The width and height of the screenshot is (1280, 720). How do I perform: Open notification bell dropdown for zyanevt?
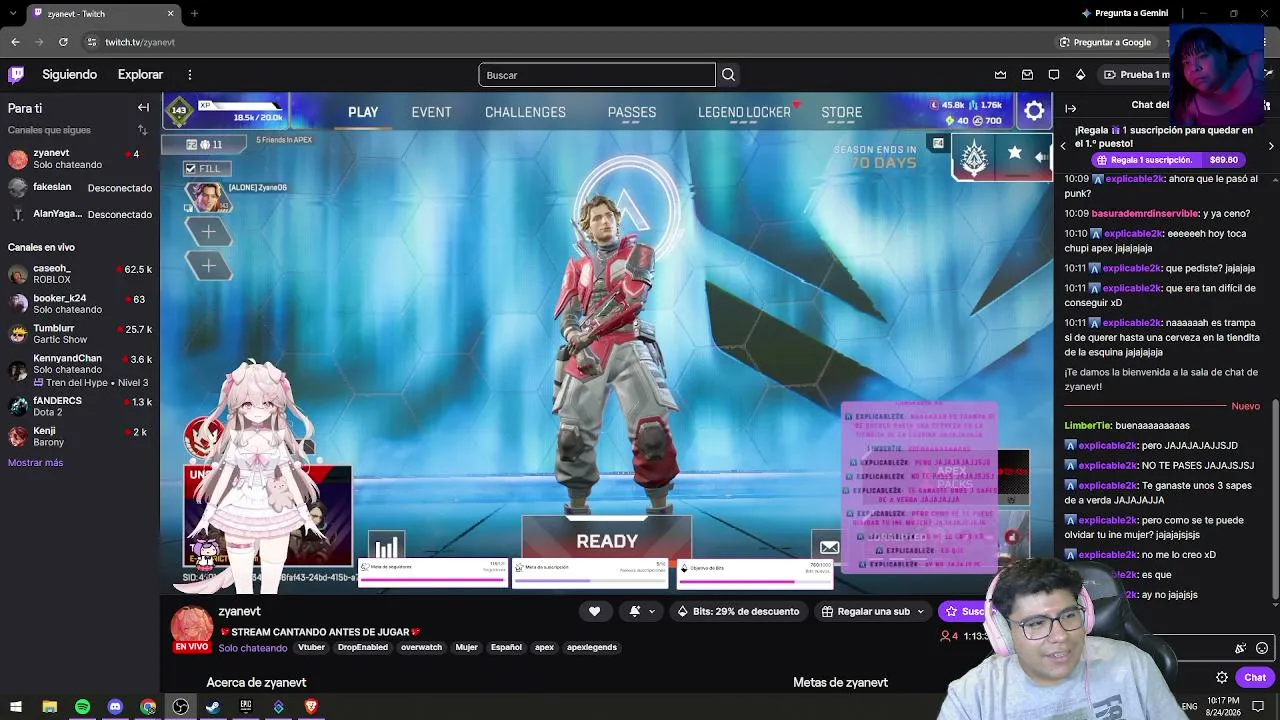(642, 611)
